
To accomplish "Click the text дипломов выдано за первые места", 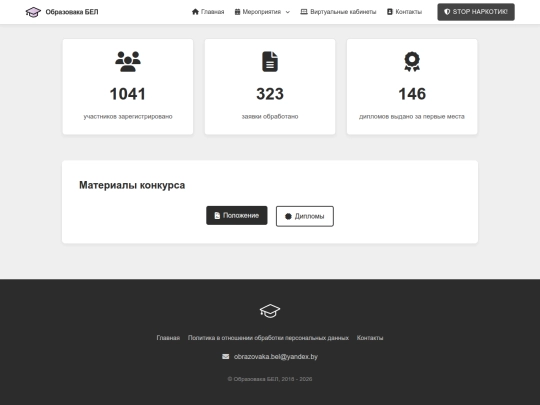I will (x=412, y=116).
